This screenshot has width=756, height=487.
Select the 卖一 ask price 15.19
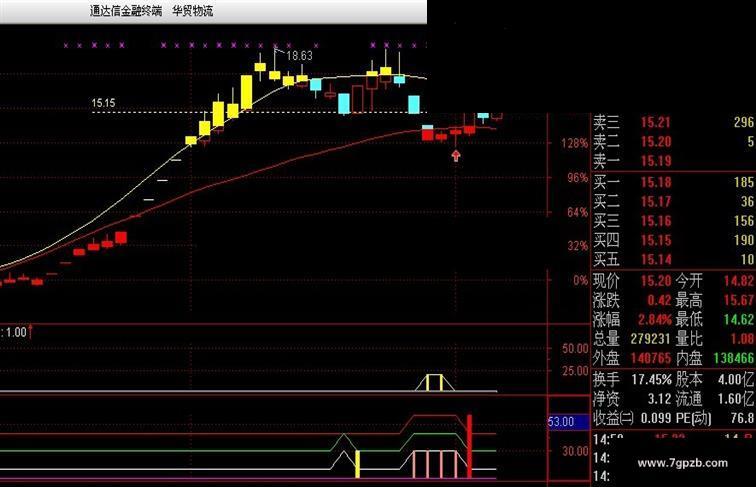coord(655,161)
